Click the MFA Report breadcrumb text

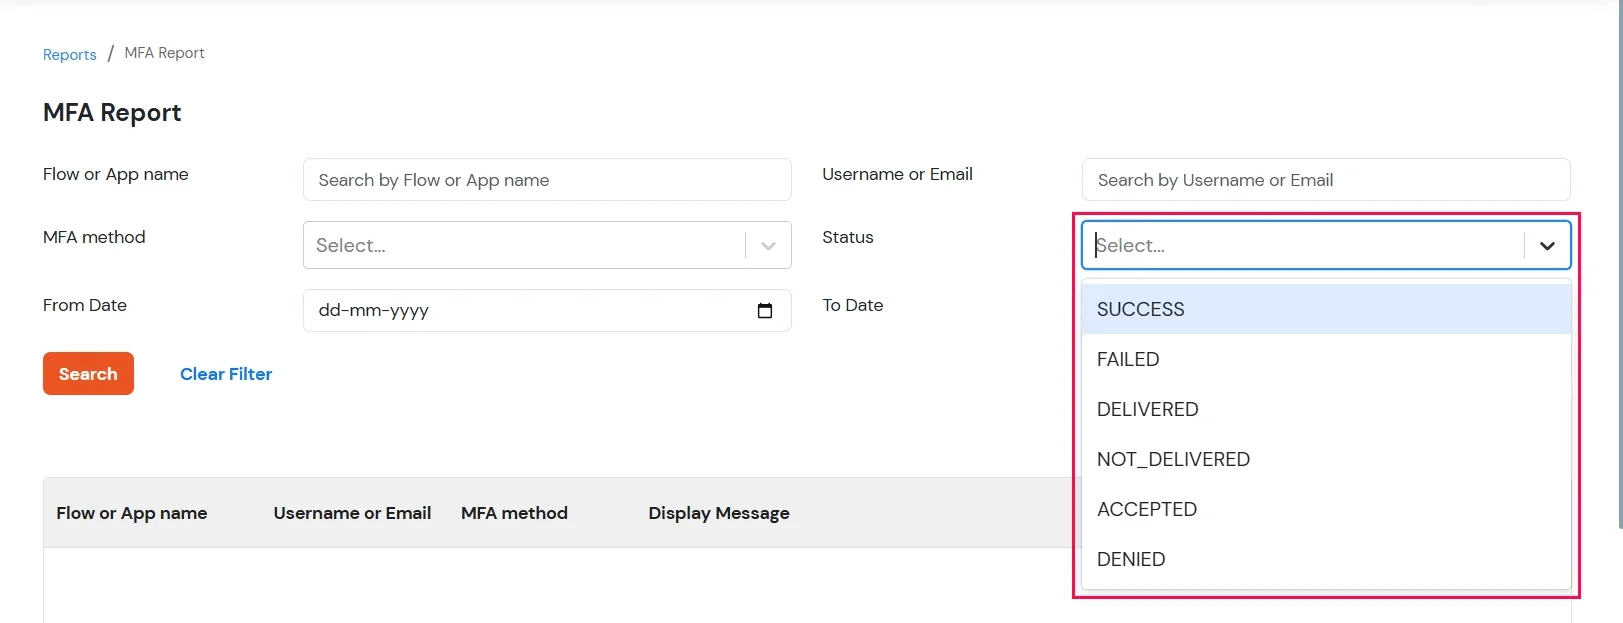coord(164,53)
